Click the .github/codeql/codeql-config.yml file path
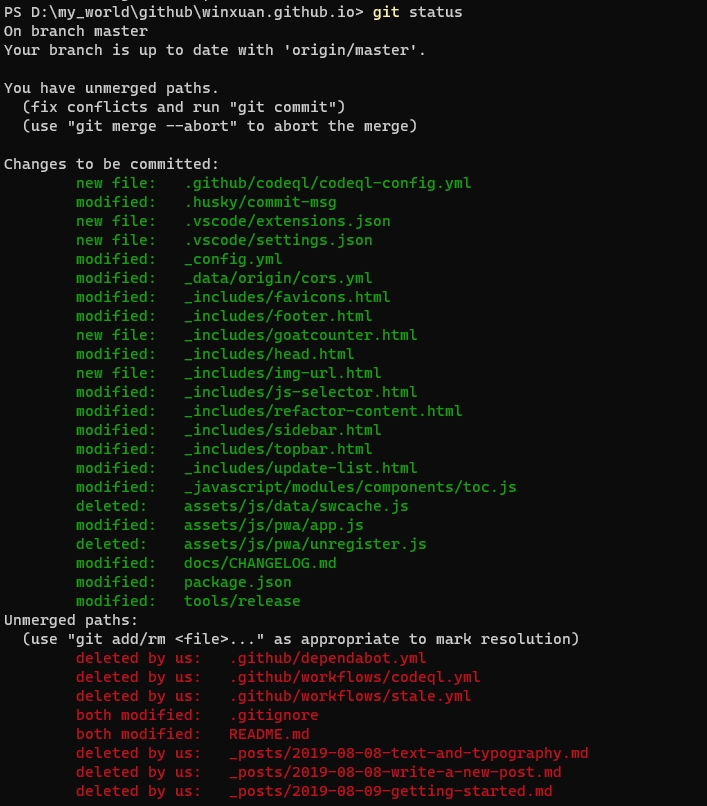Screen dimensions: 707x806 pyautogui.click(x=327, y=183)
